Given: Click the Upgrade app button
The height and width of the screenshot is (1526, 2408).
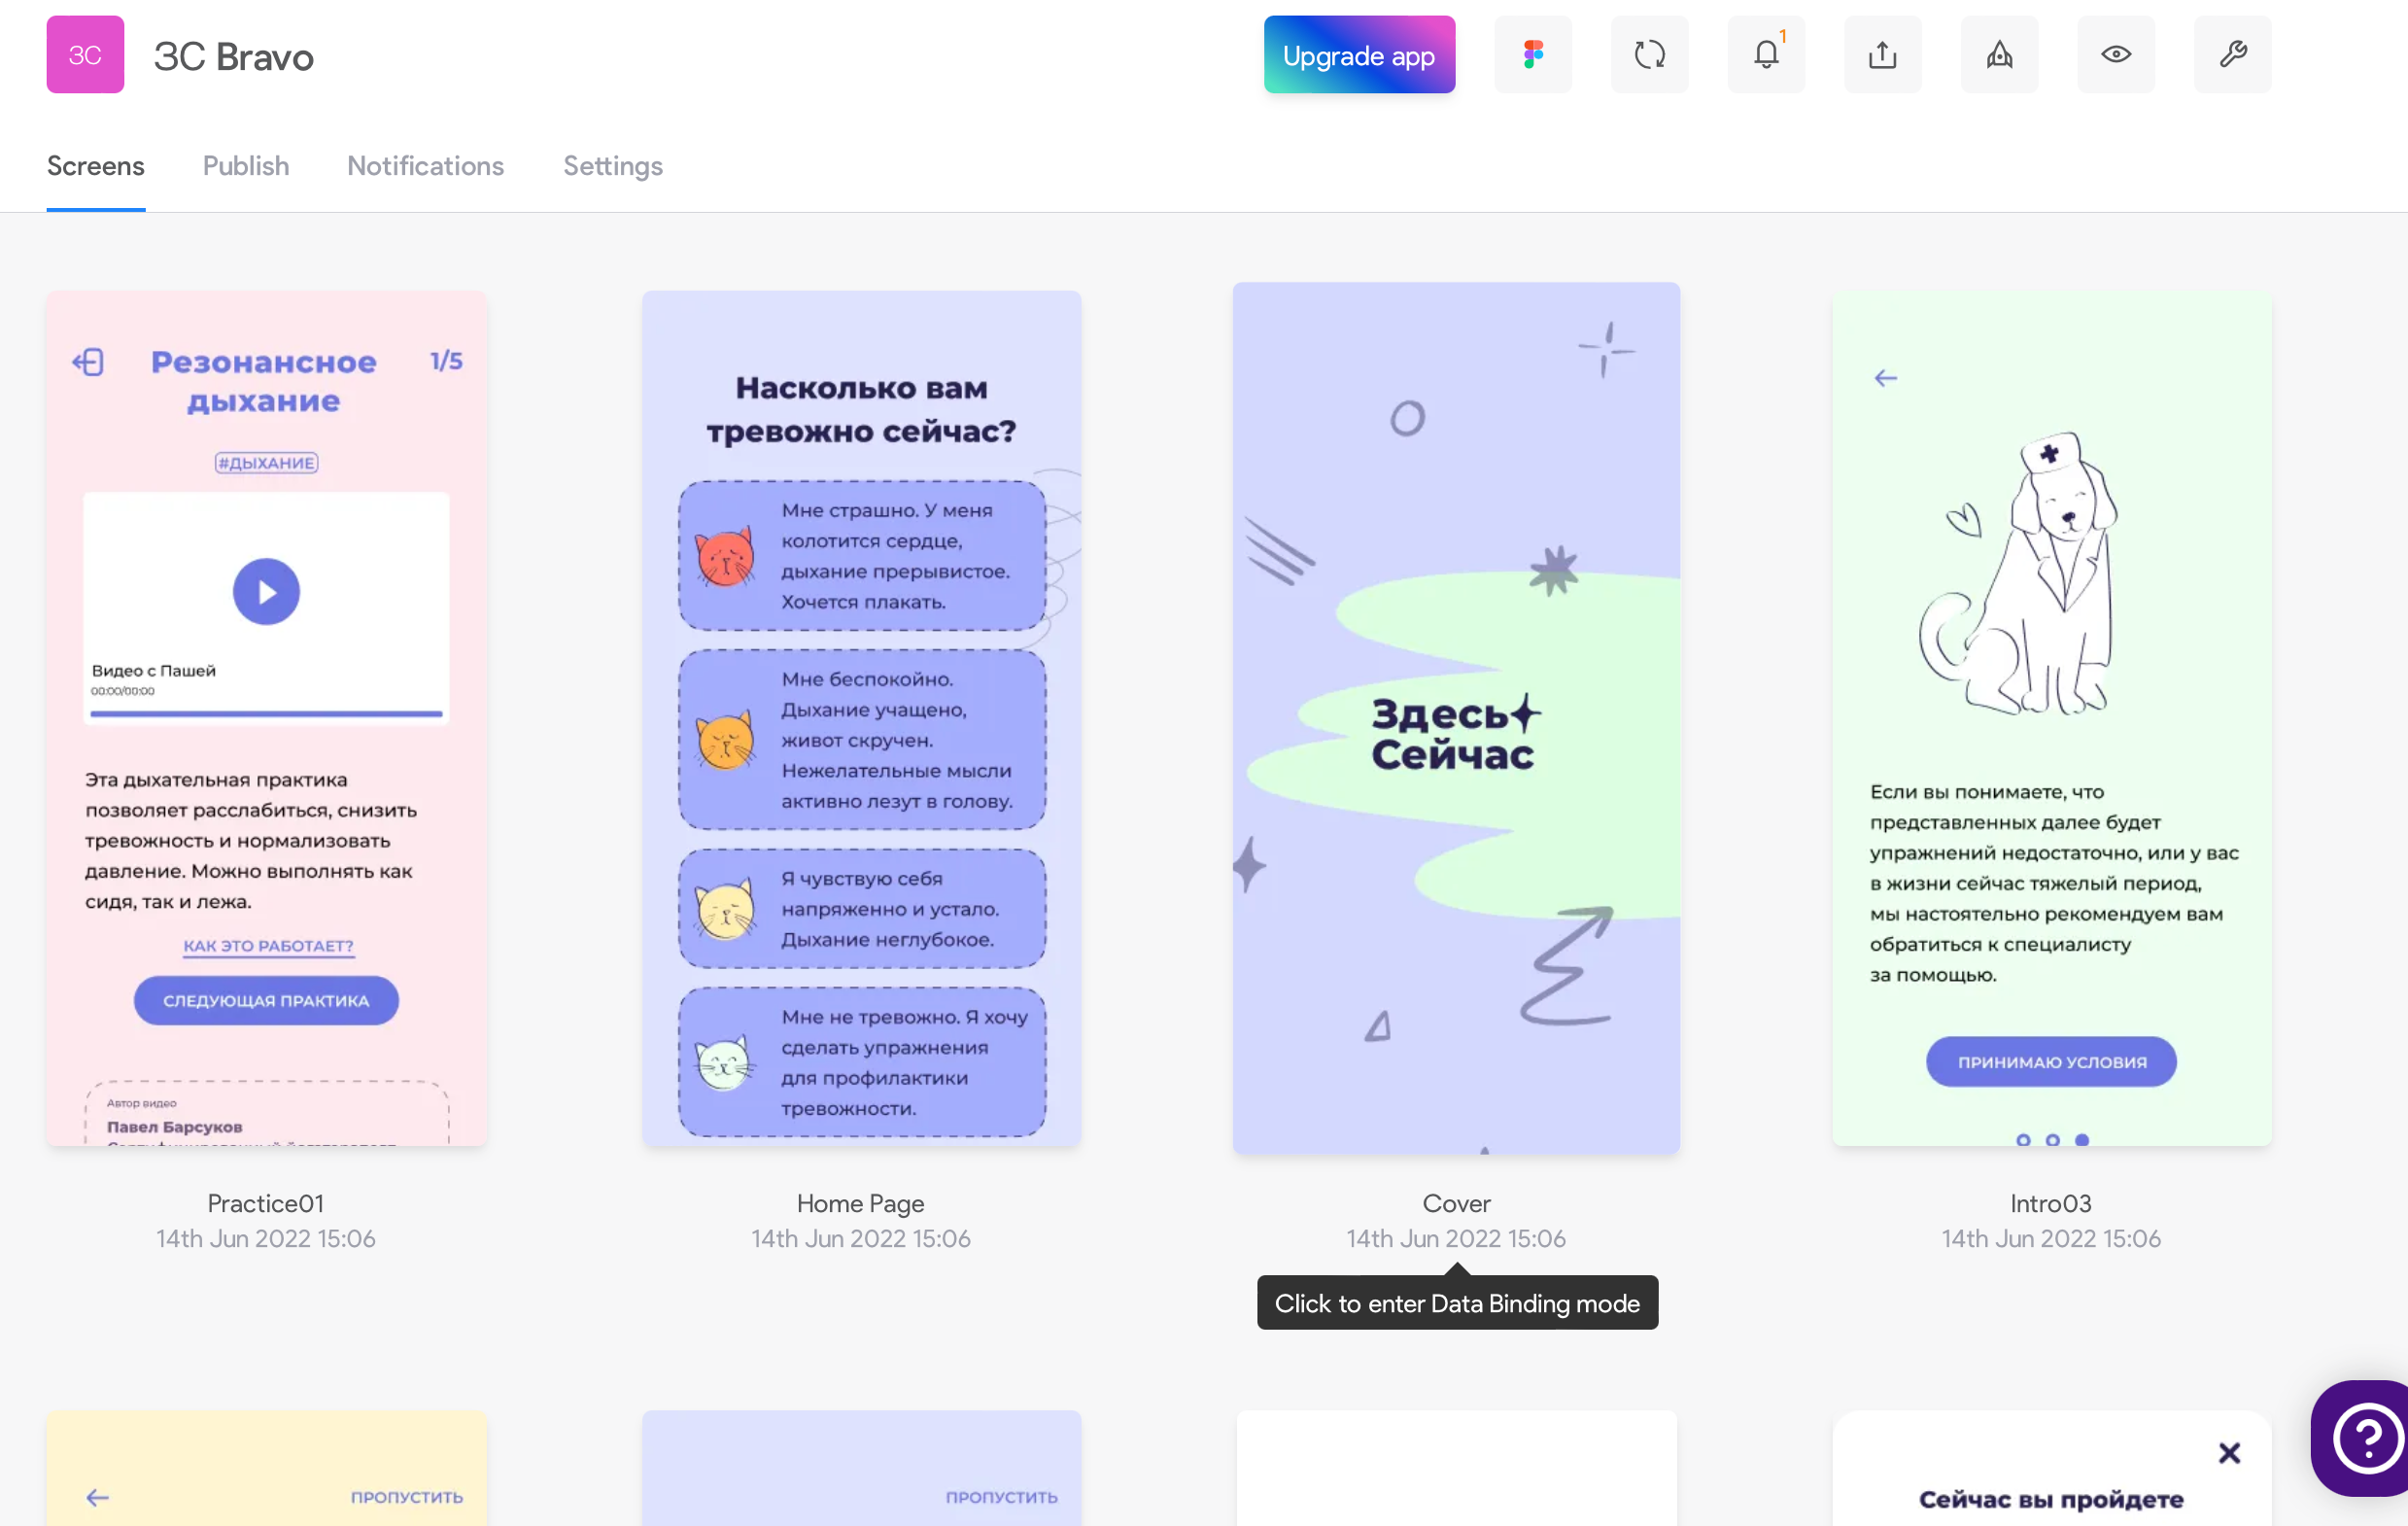Looking at the screenshot, I should [x=1359, y=55].
